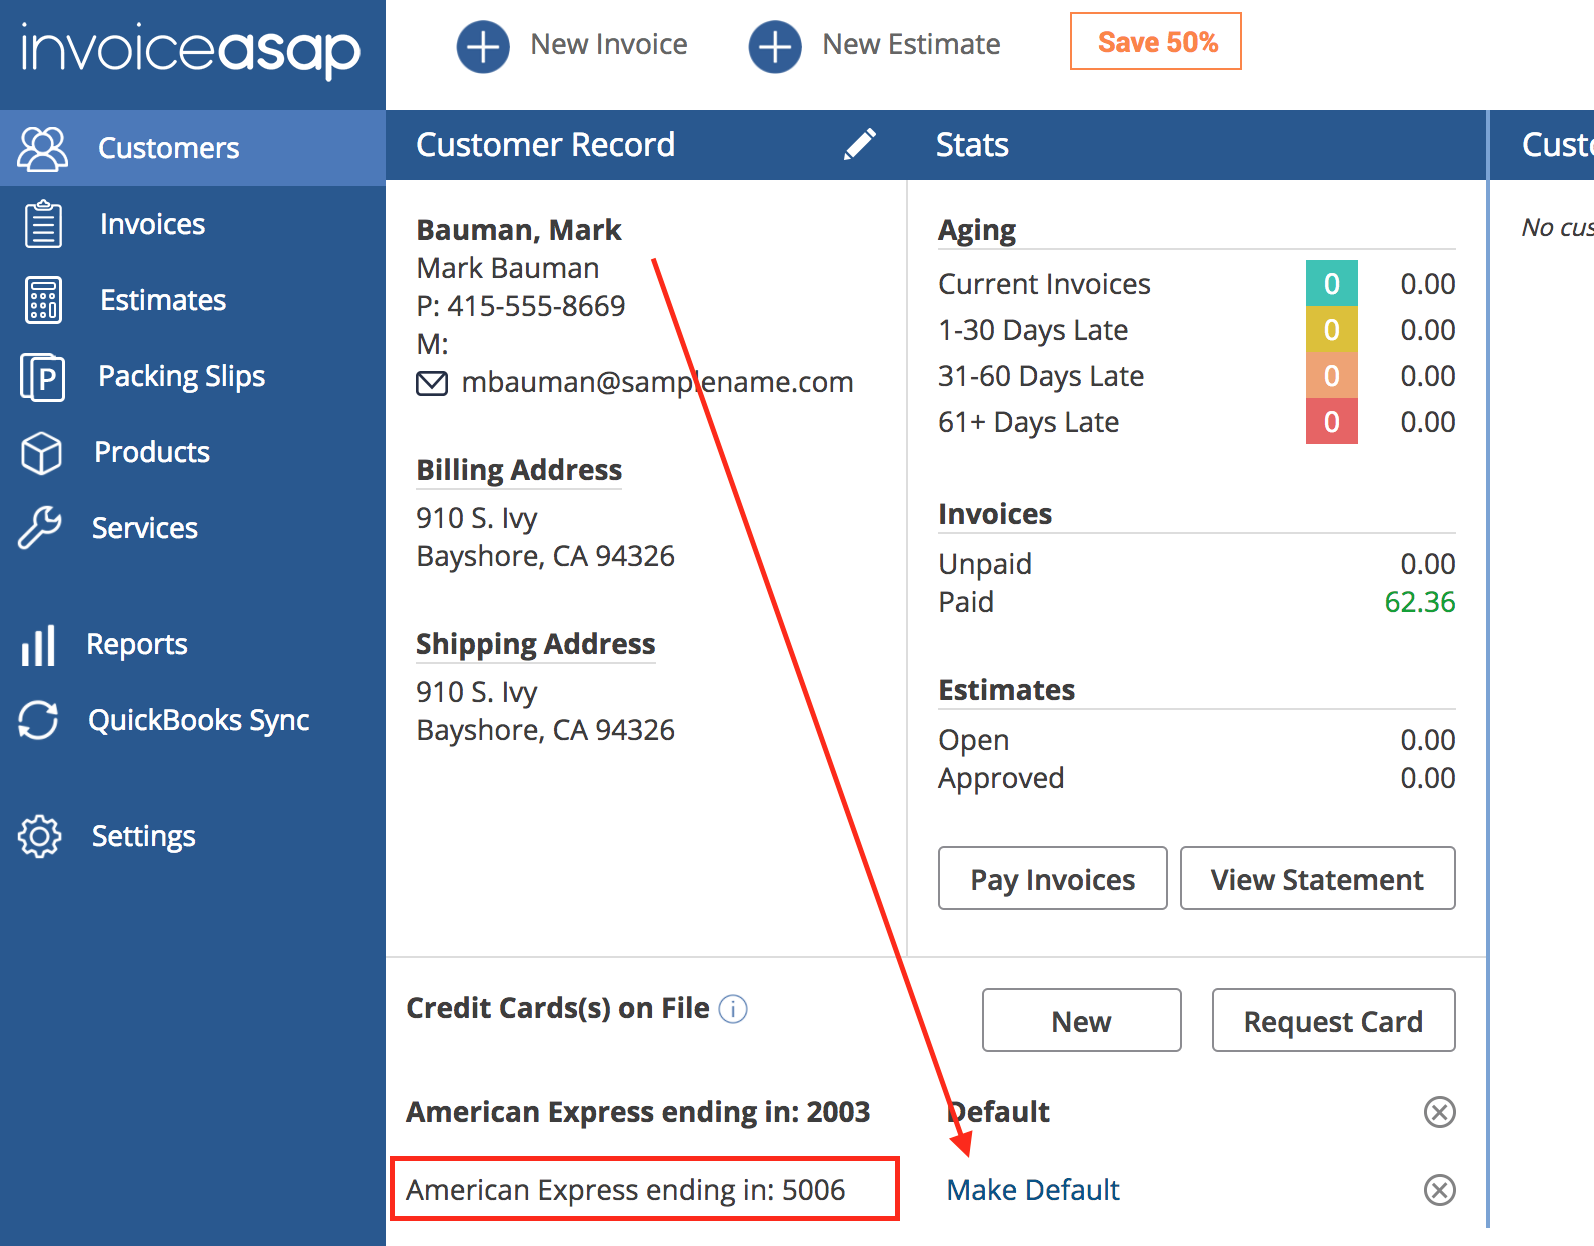This screenshot has width=1594, height=1246.
Task: Click the Request Card button
Action: coord(1332,1021)
